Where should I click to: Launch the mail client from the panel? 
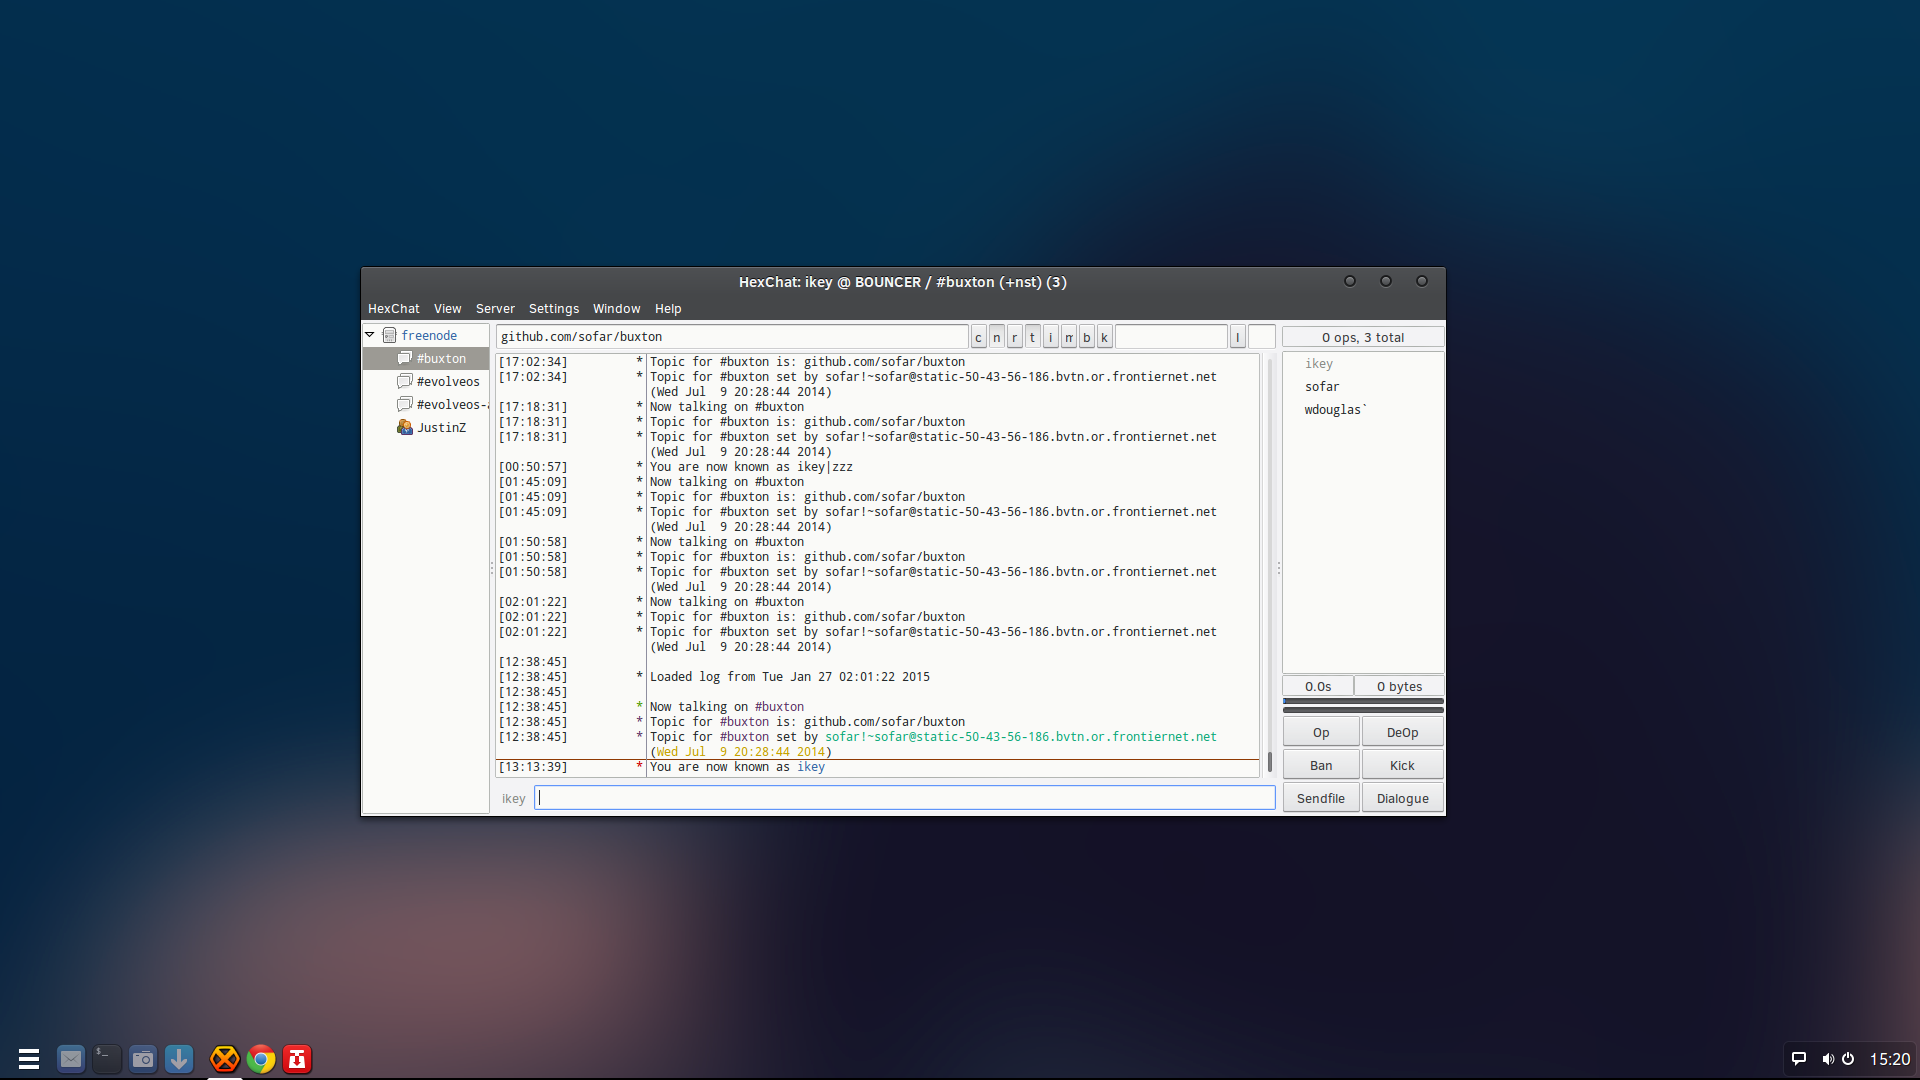(x=71, y=1058)
